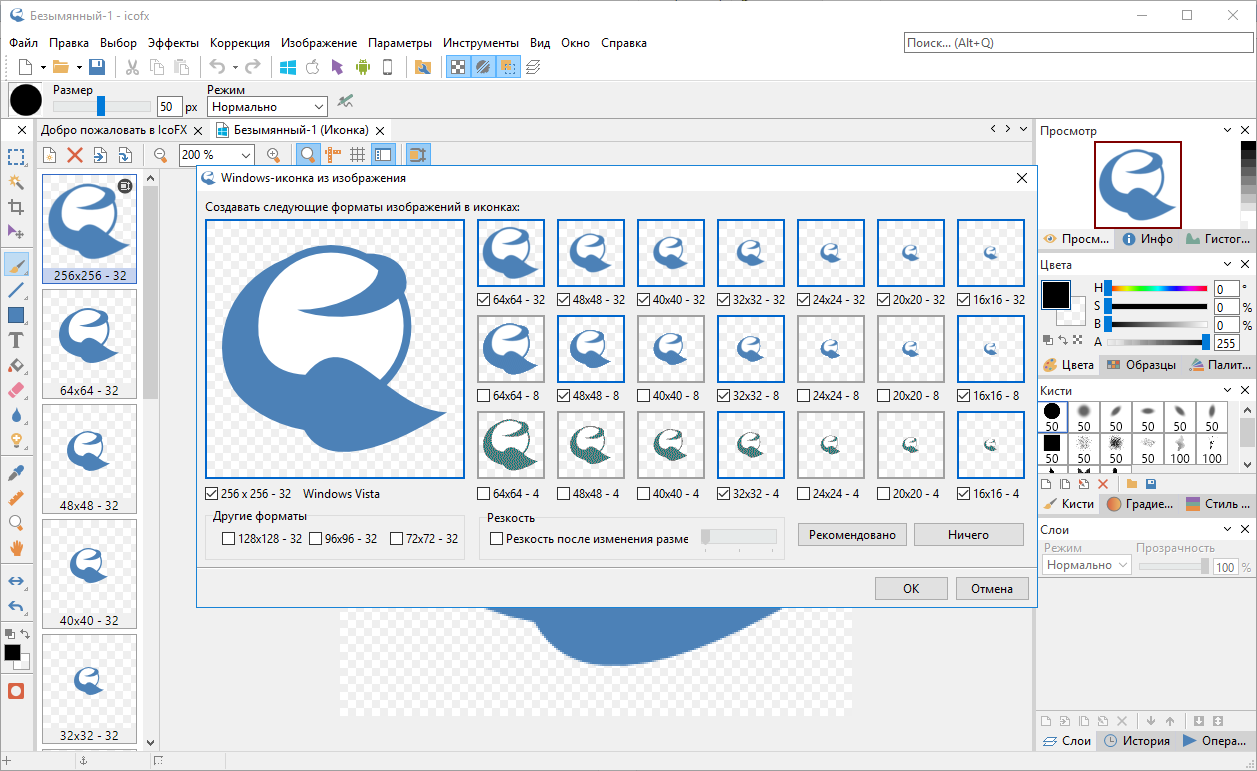Select the rectangular selection tool
1257x771 pixels.
(x=16, y=157)
